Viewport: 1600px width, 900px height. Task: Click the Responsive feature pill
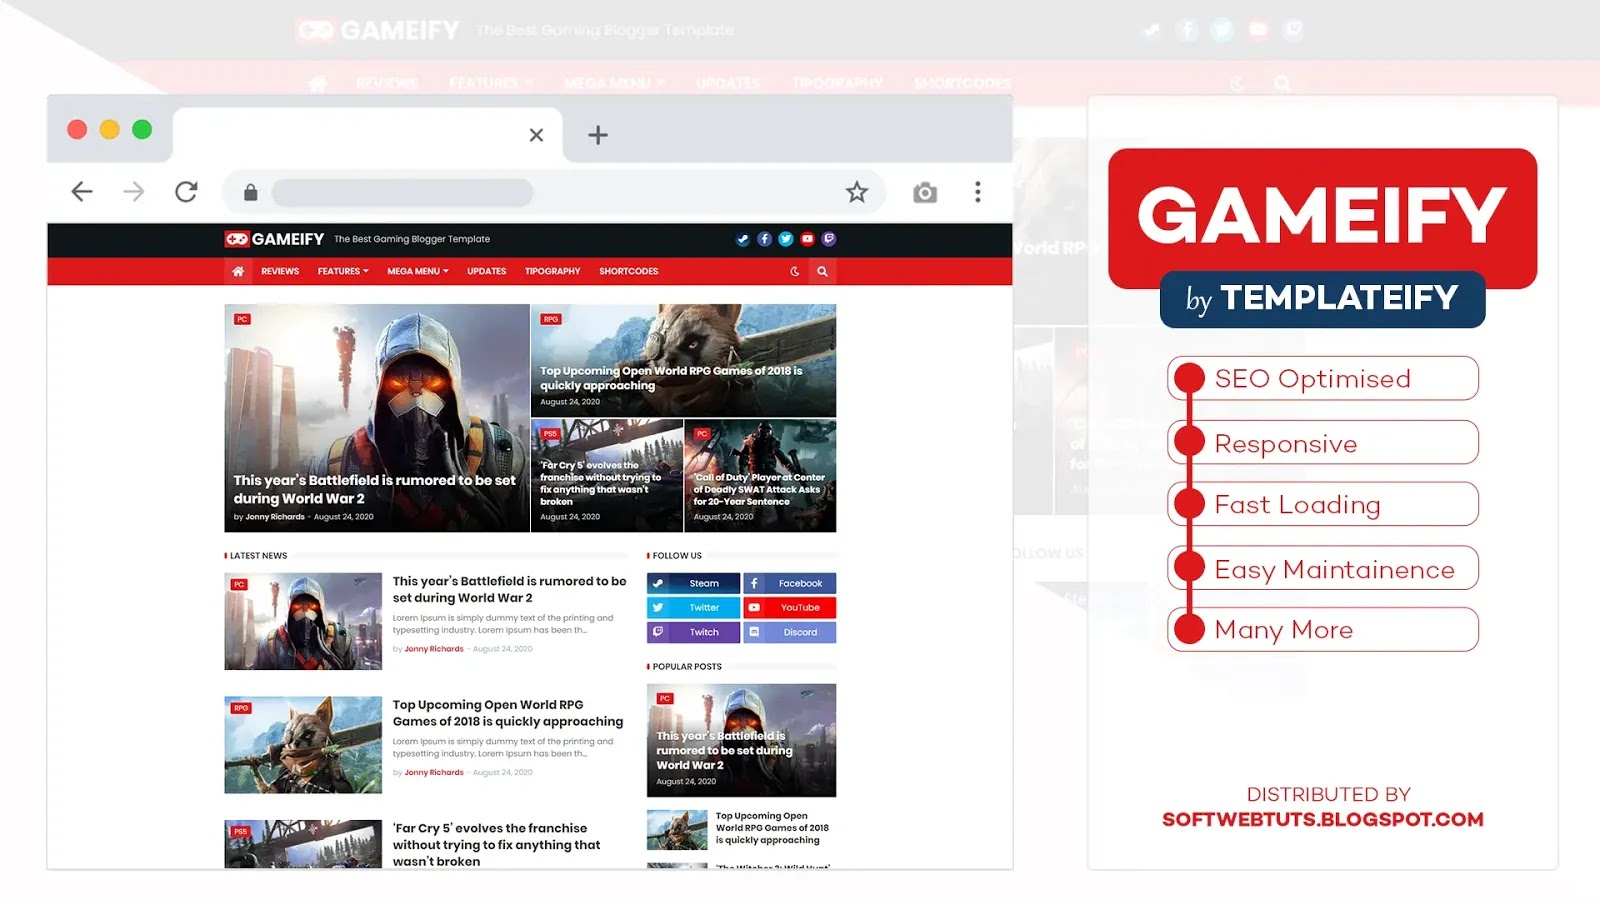(1323, 443)
